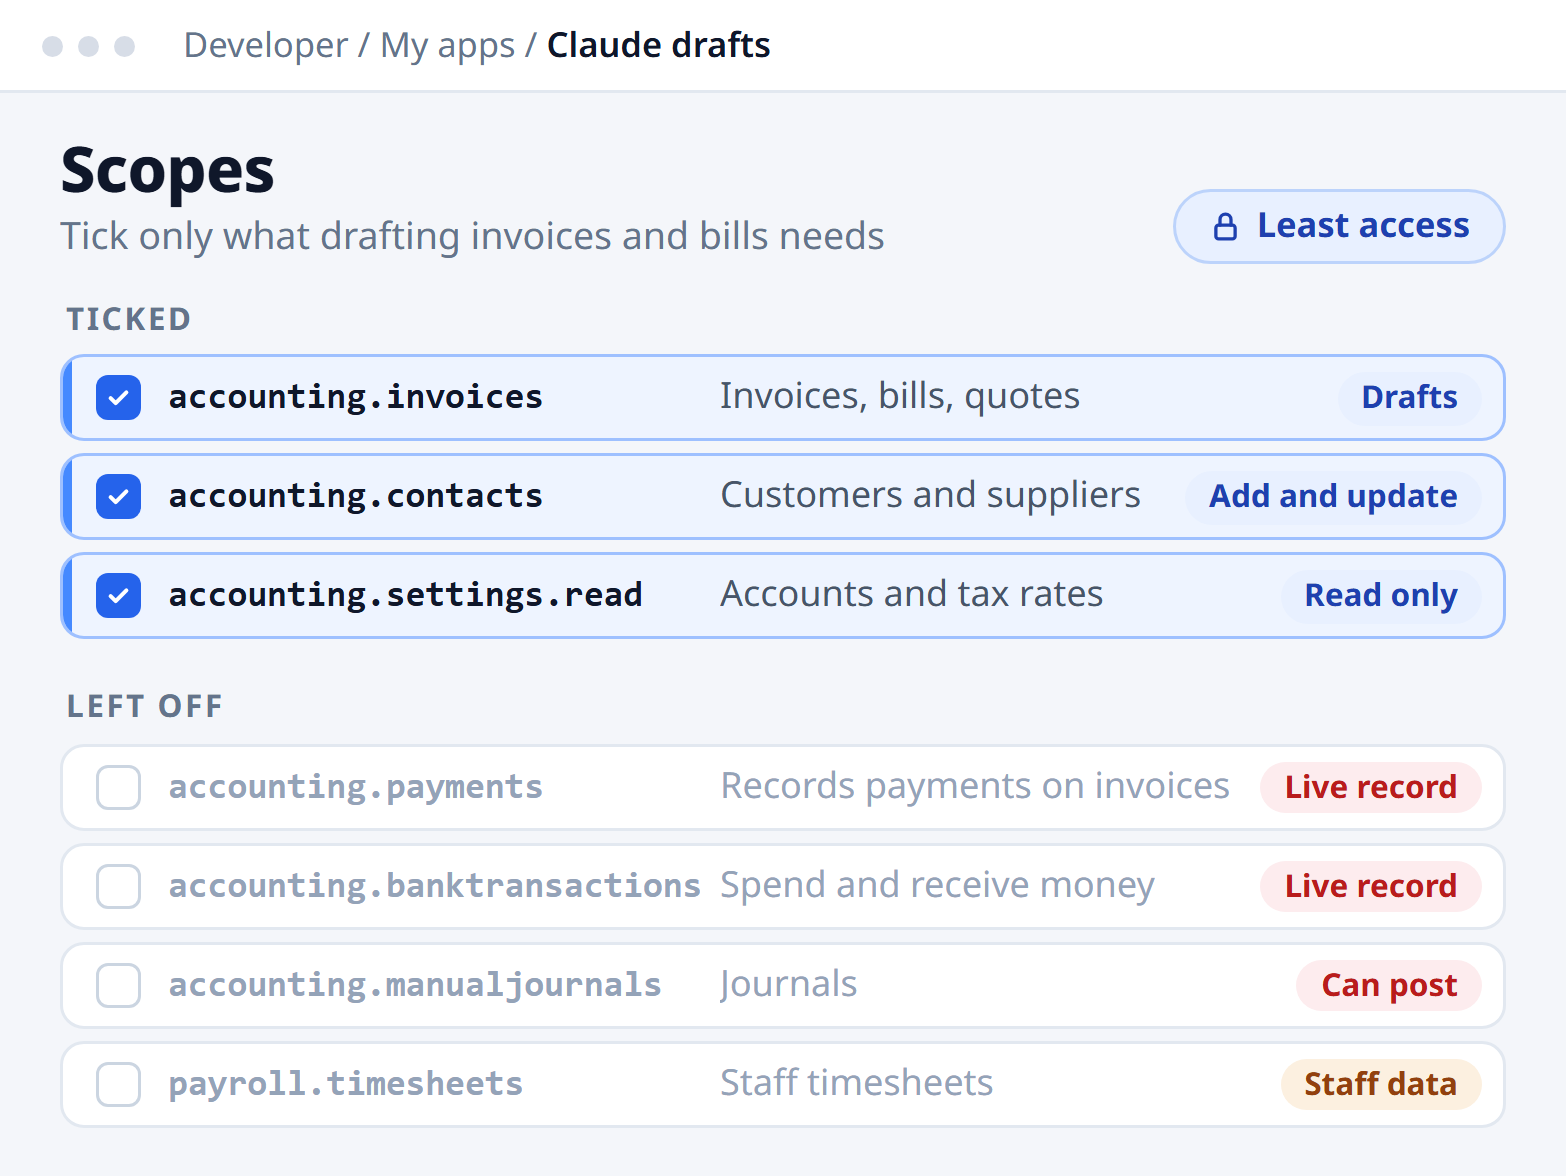Select Claude drafts breadcrumb title
The image size is (1566, 1176).
pos(659,45)
